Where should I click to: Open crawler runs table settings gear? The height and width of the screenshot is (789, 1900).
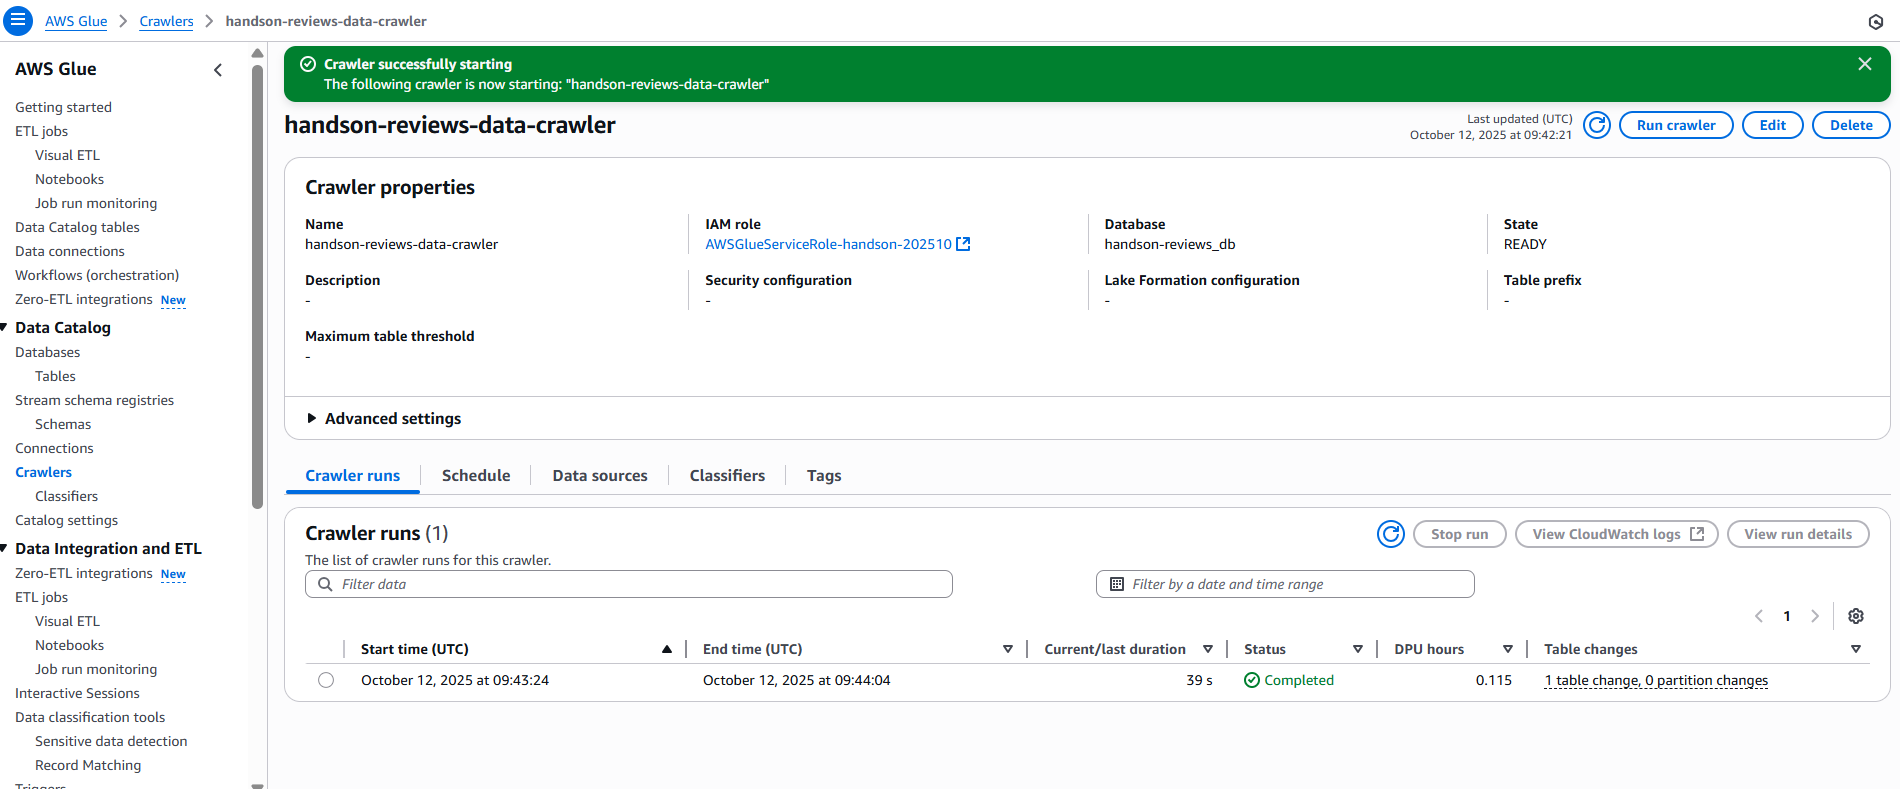1856,616
